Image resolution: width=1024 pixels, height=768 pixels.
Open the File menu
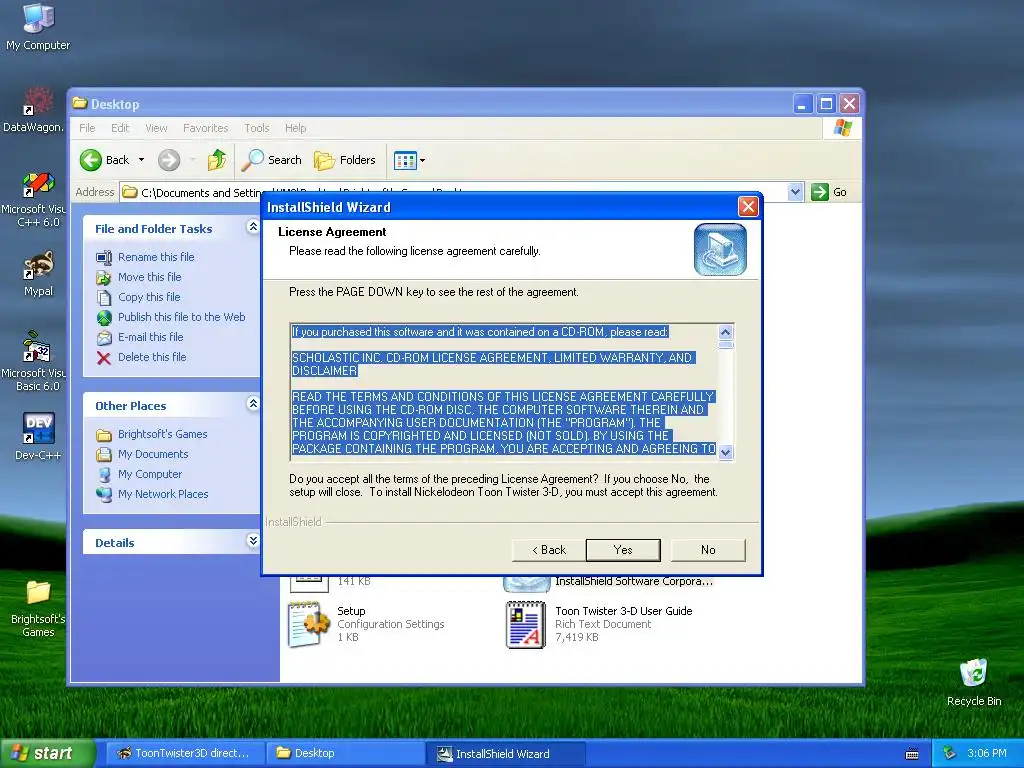pos(87,128)
